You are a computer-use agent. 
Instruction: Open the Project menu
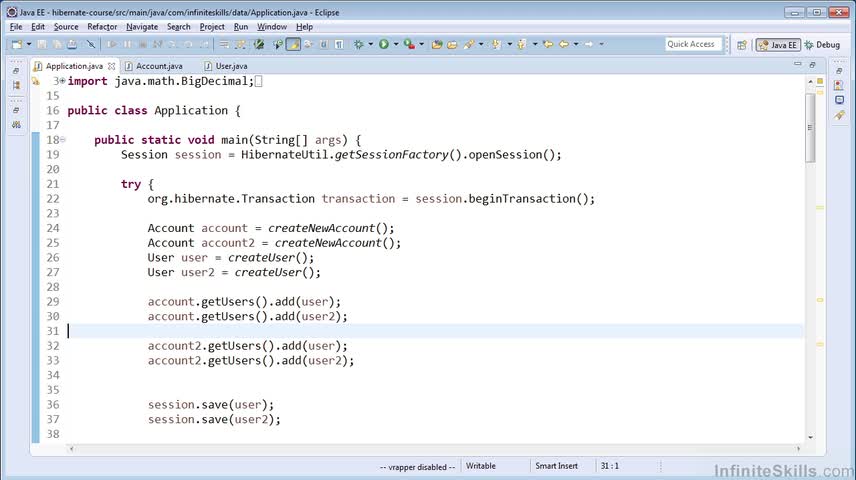click(x=212, y=27)
